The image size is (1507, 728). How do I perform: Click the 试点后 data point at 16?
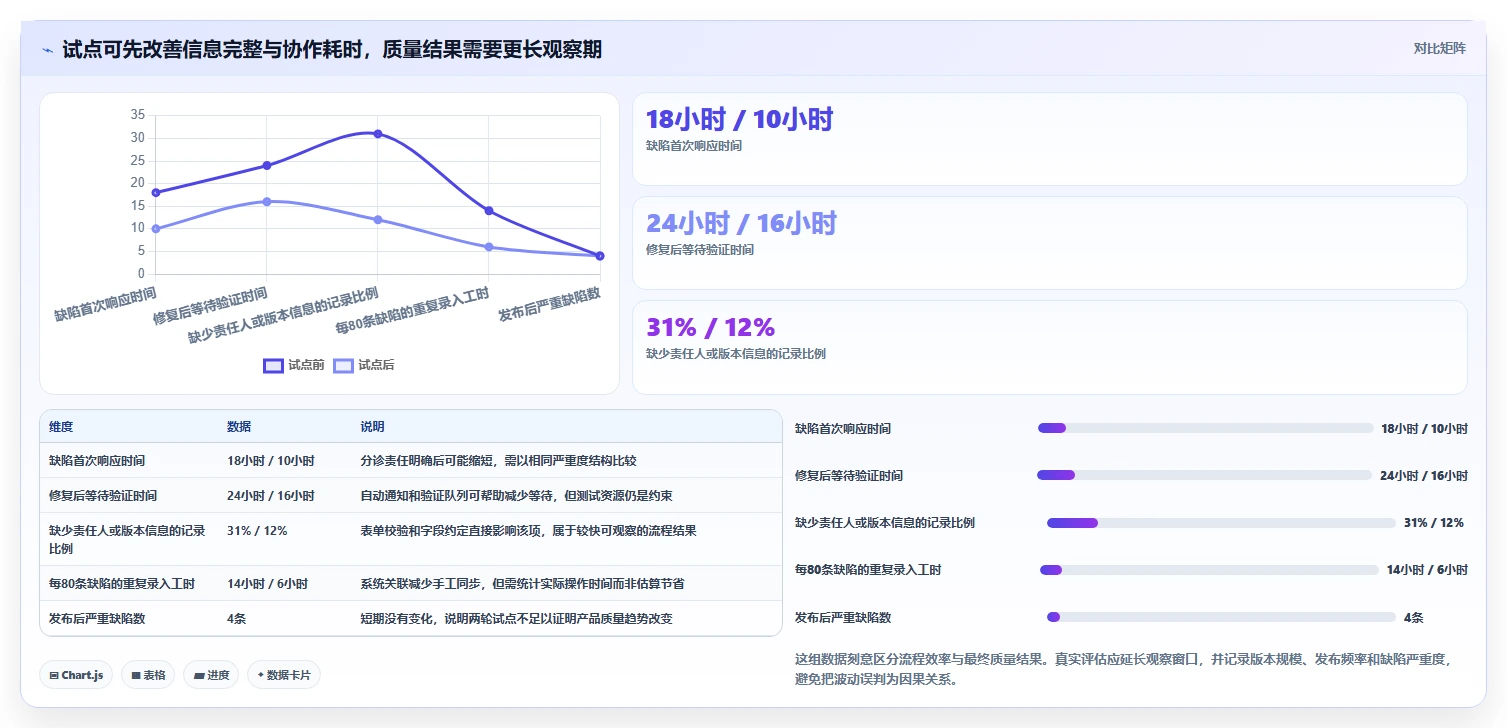coord(267,201)
